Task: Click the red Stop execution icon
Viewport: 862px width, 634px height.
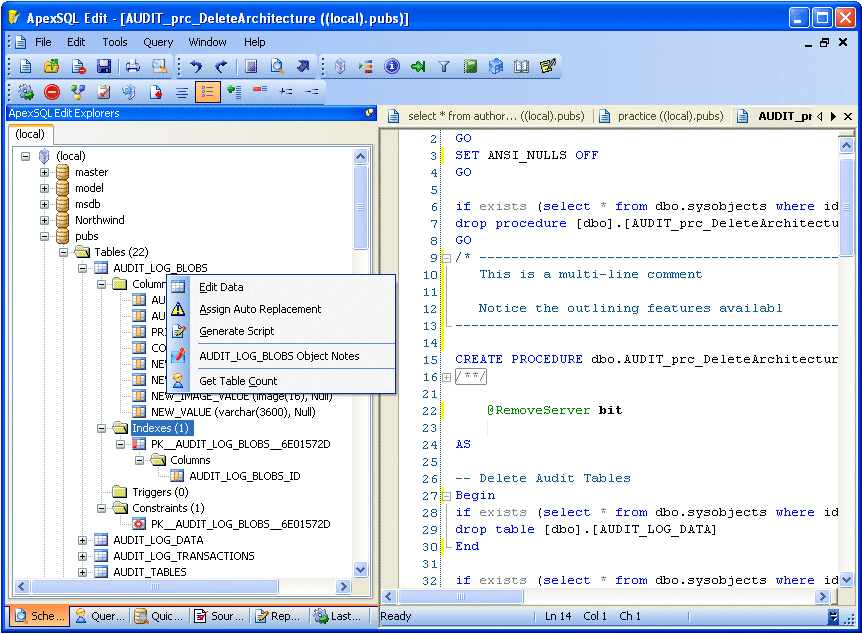Action: point(52,92)
